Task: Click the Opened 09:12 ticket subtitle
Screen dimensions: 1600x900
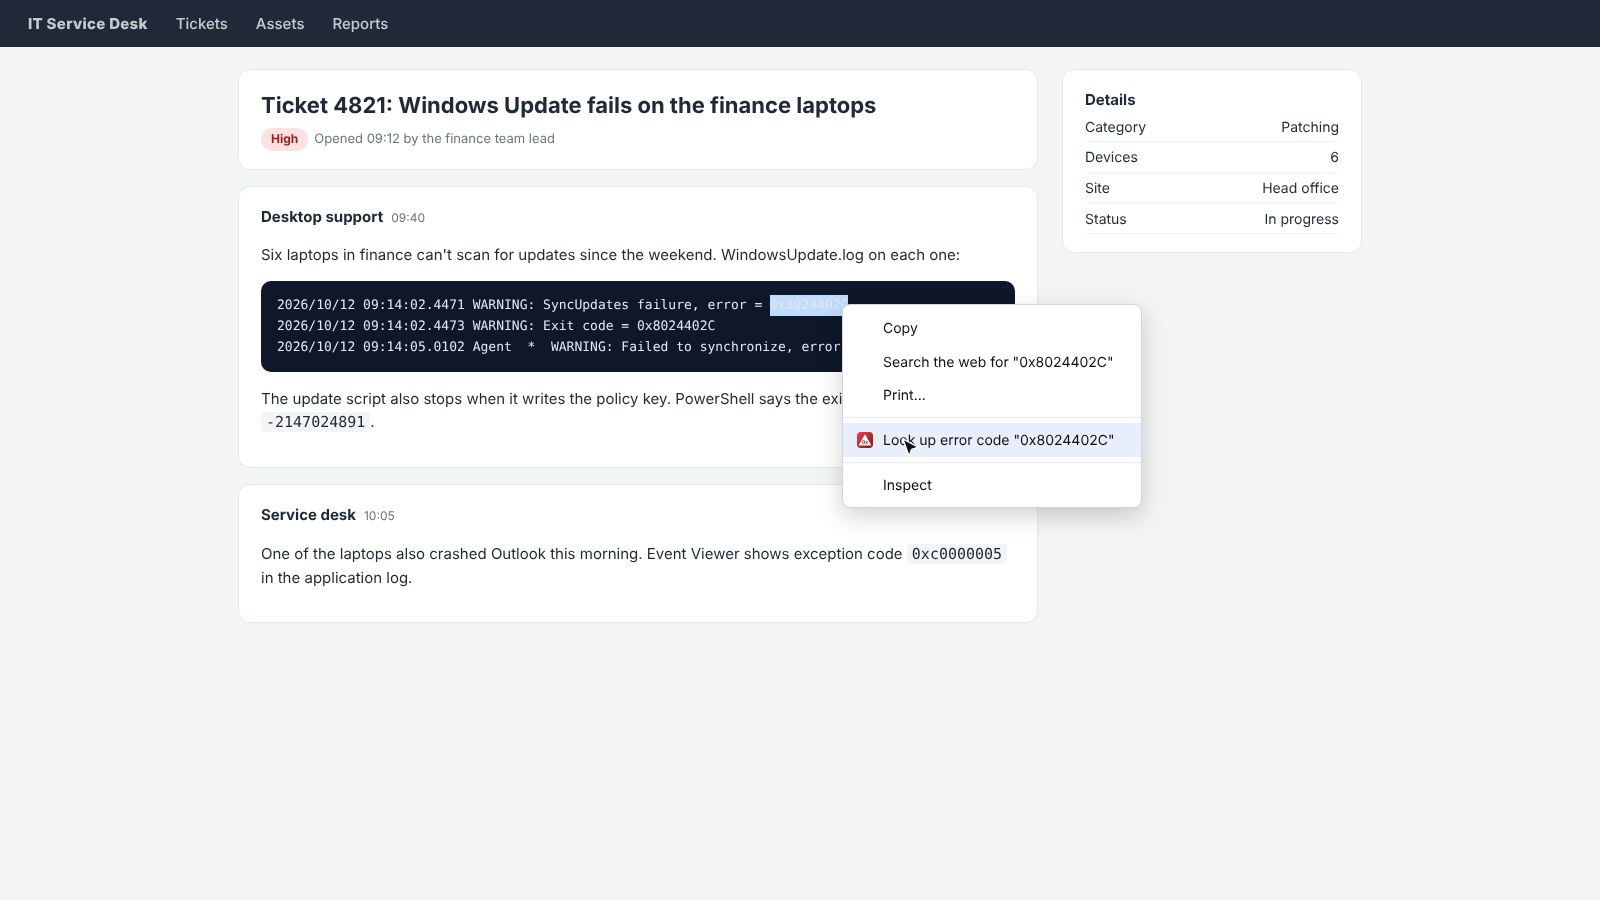Action: click(x=434, y=139)
